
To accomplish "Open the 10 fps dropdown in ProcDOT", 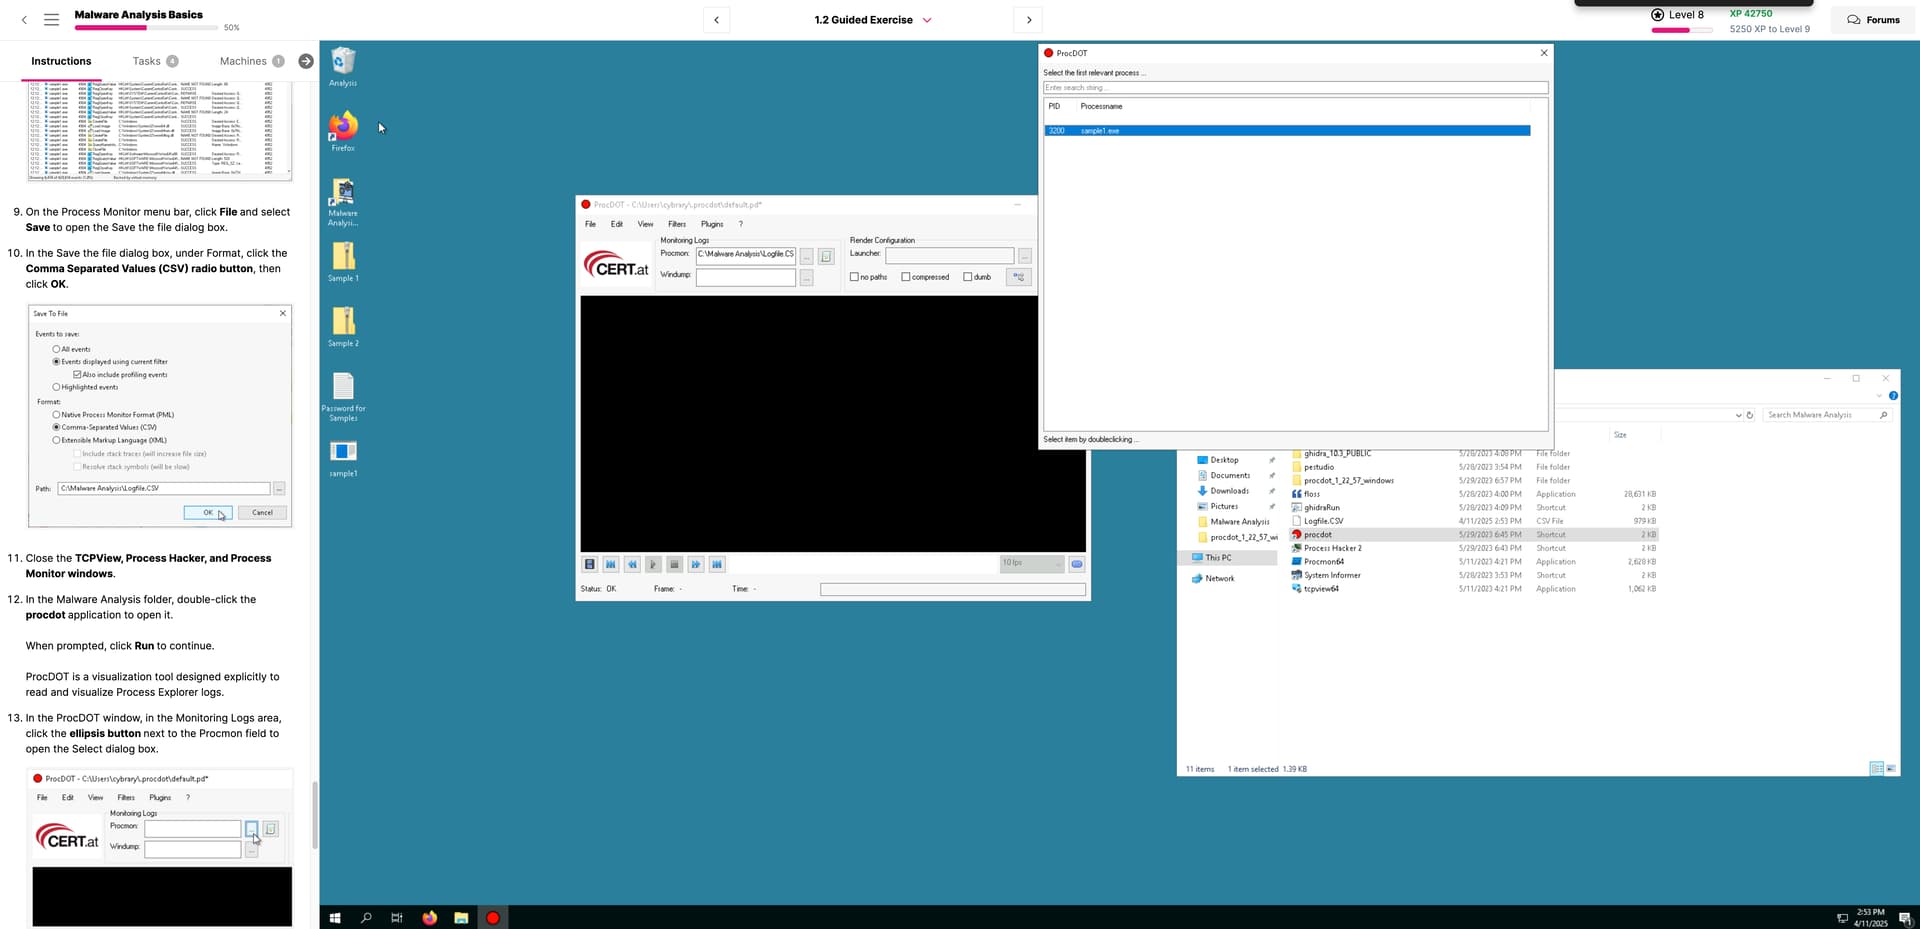I will [1031, 564].
